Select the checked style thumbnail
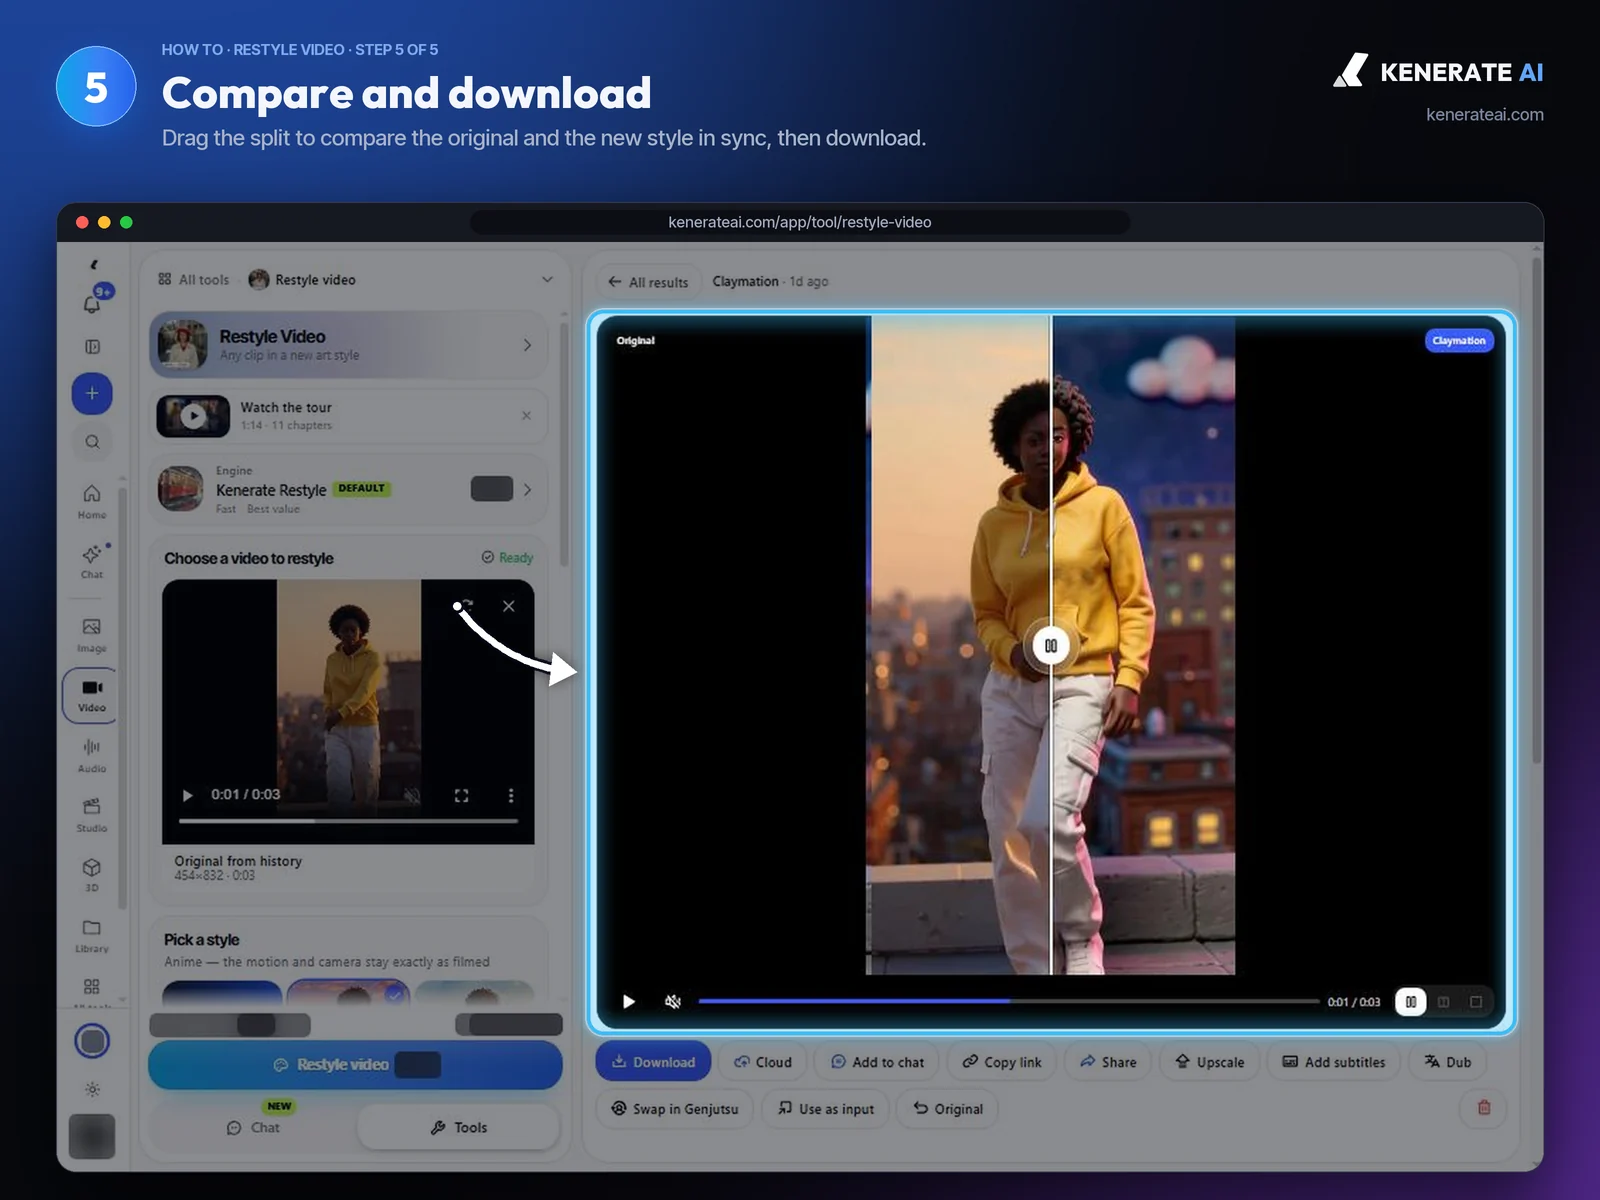 click(348, 991)
